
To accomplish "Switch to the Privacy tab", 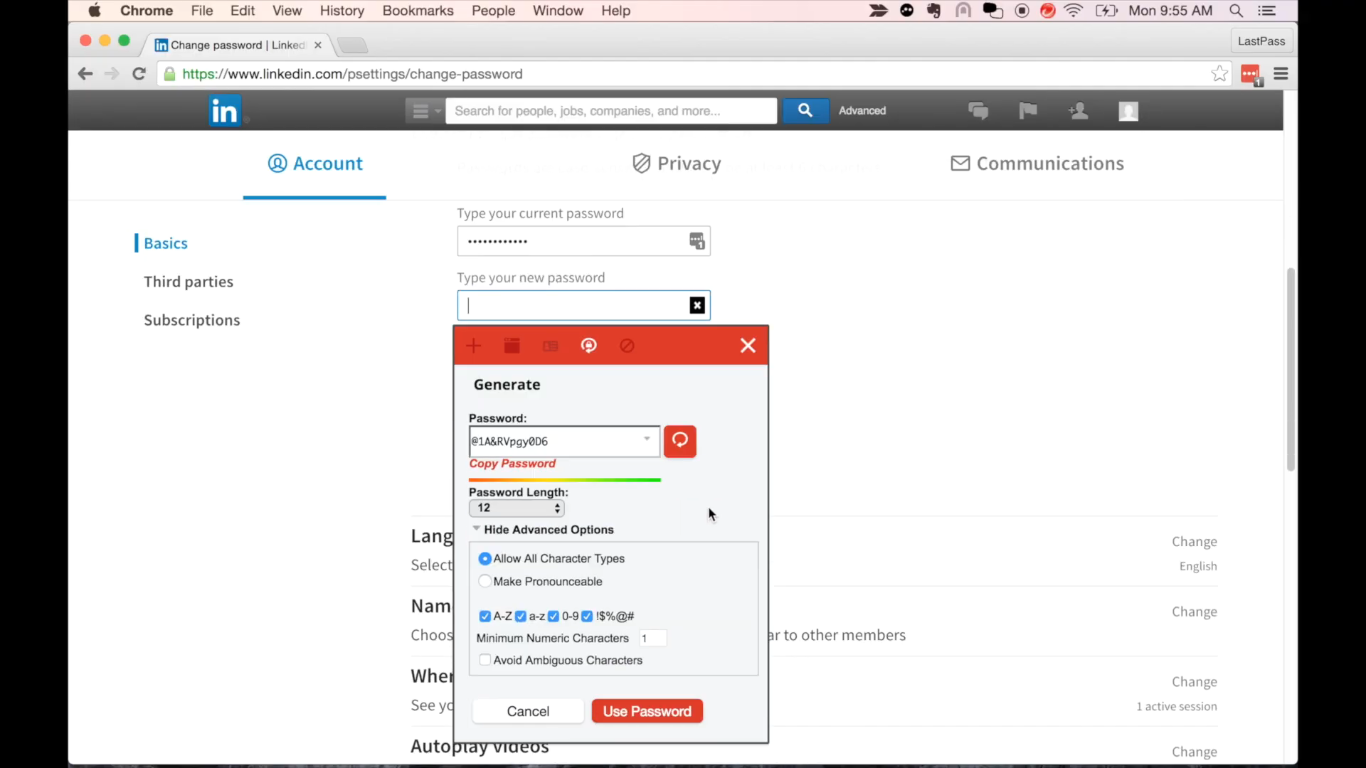I will pos(676,164).
